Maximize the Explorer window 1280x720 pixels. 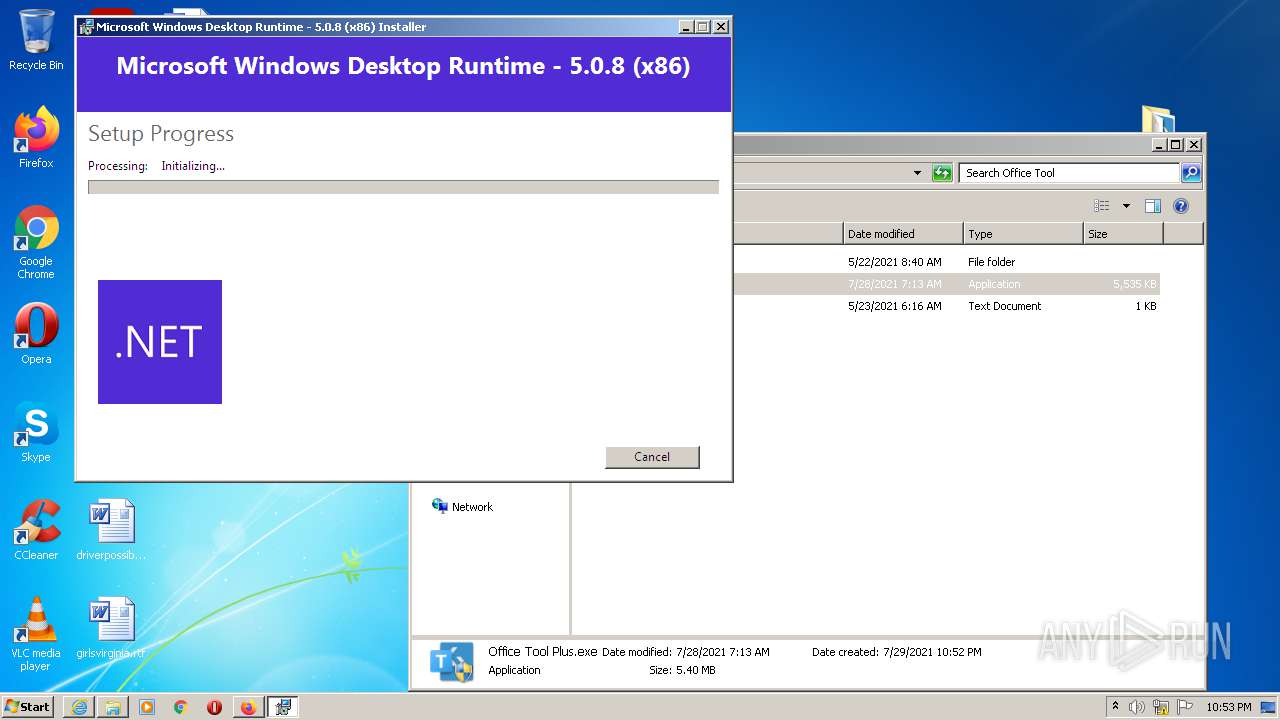pos(1175,144)
